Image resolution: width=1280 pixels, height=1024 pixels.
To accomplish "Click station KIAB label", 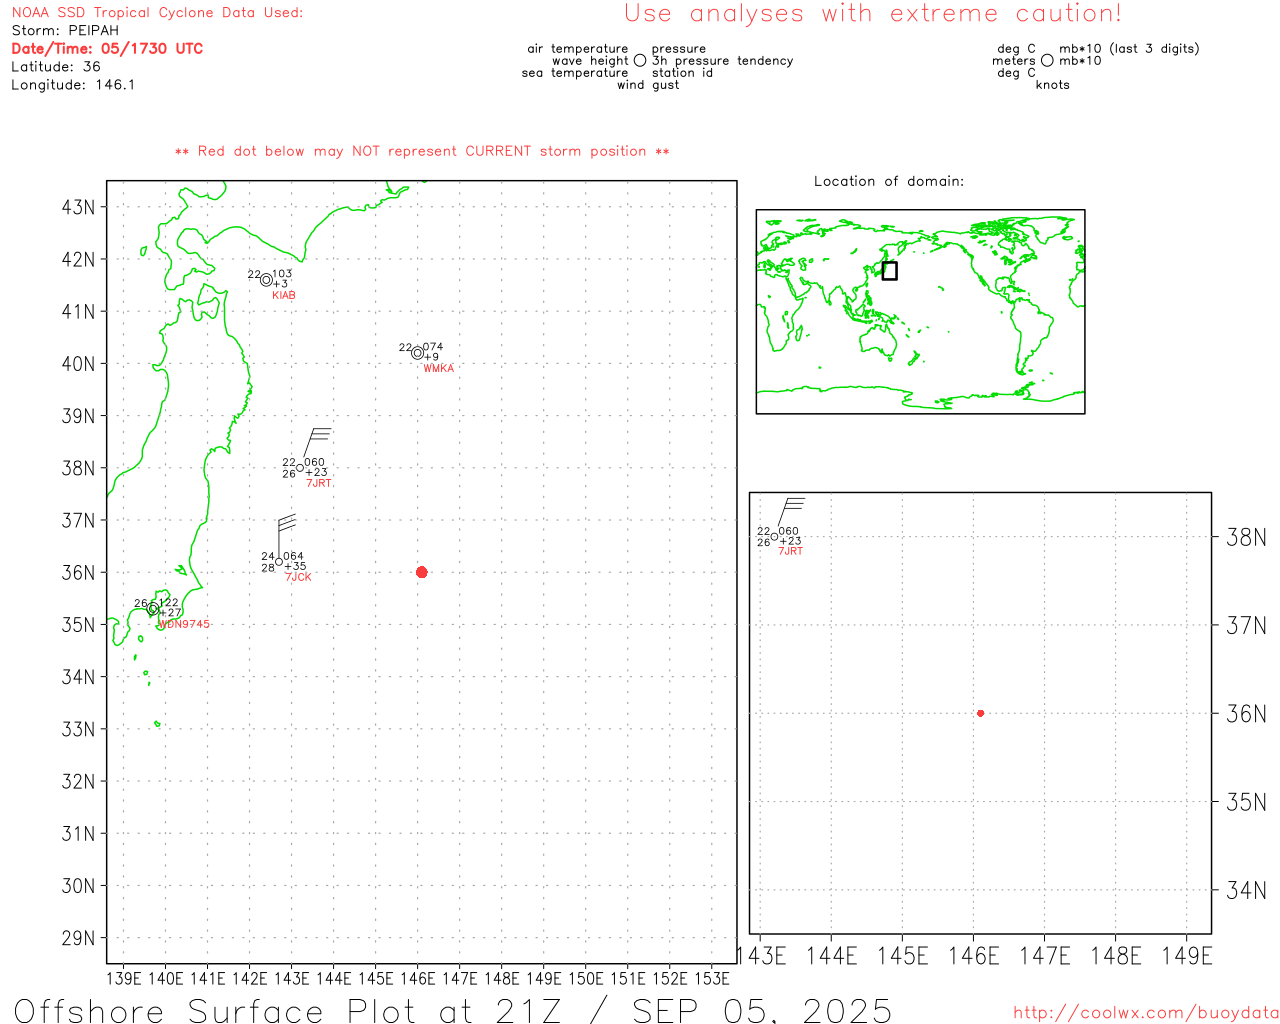I will pyautogui.click(x=284, y=295).
